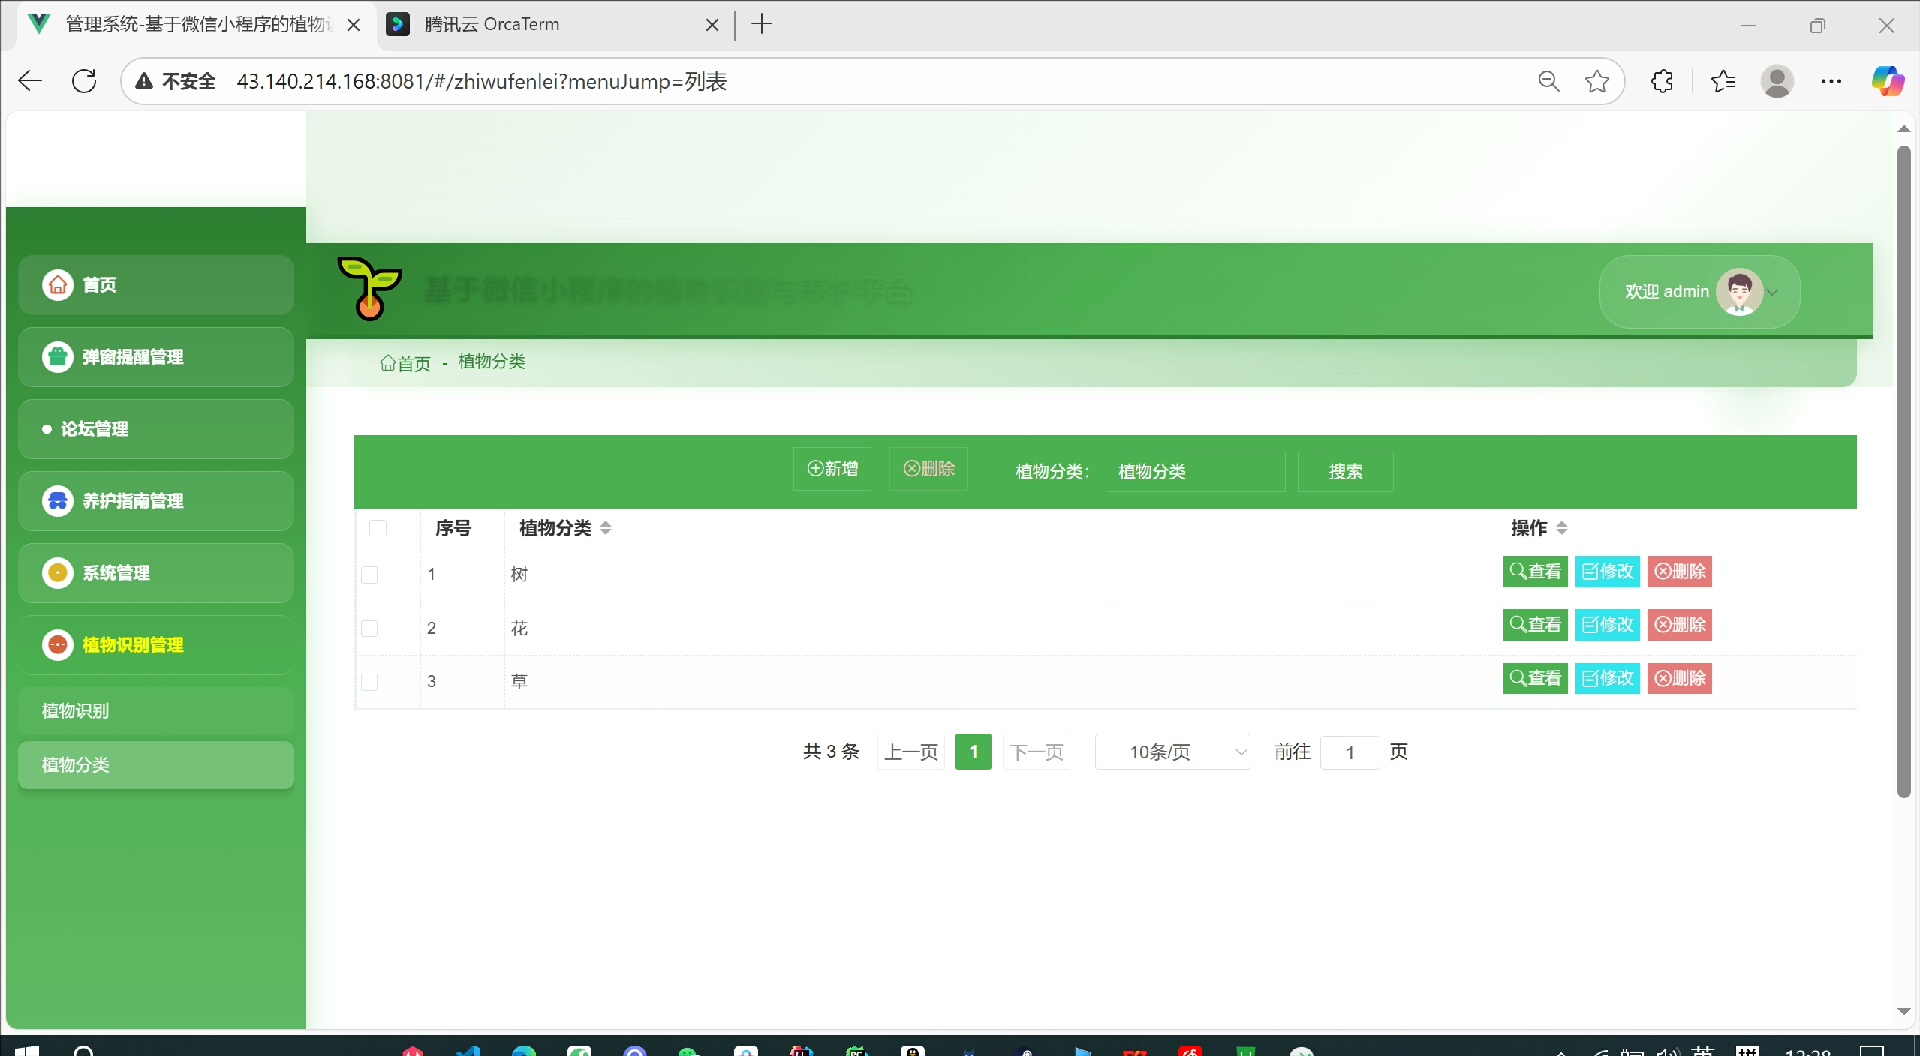
Task: Open the browser extensions menu
Action: [1662, 81]
